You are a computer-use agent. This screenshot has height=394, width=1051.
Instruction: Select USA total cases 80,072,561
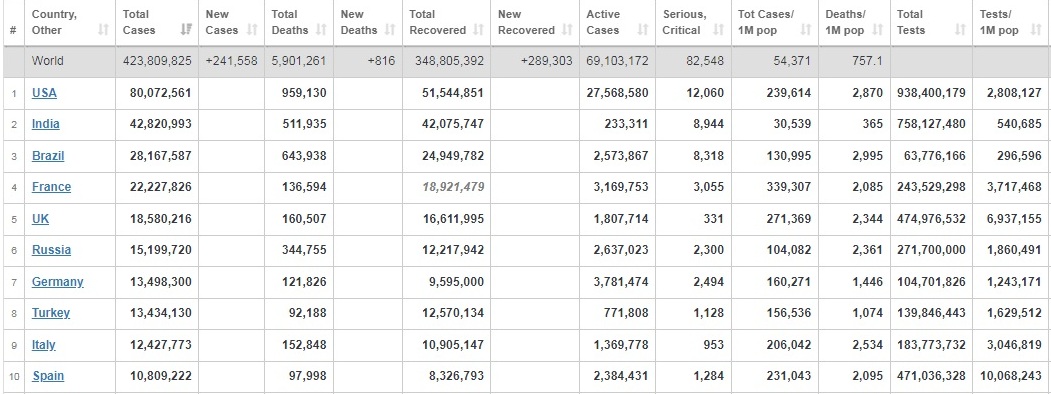[161, 92]
